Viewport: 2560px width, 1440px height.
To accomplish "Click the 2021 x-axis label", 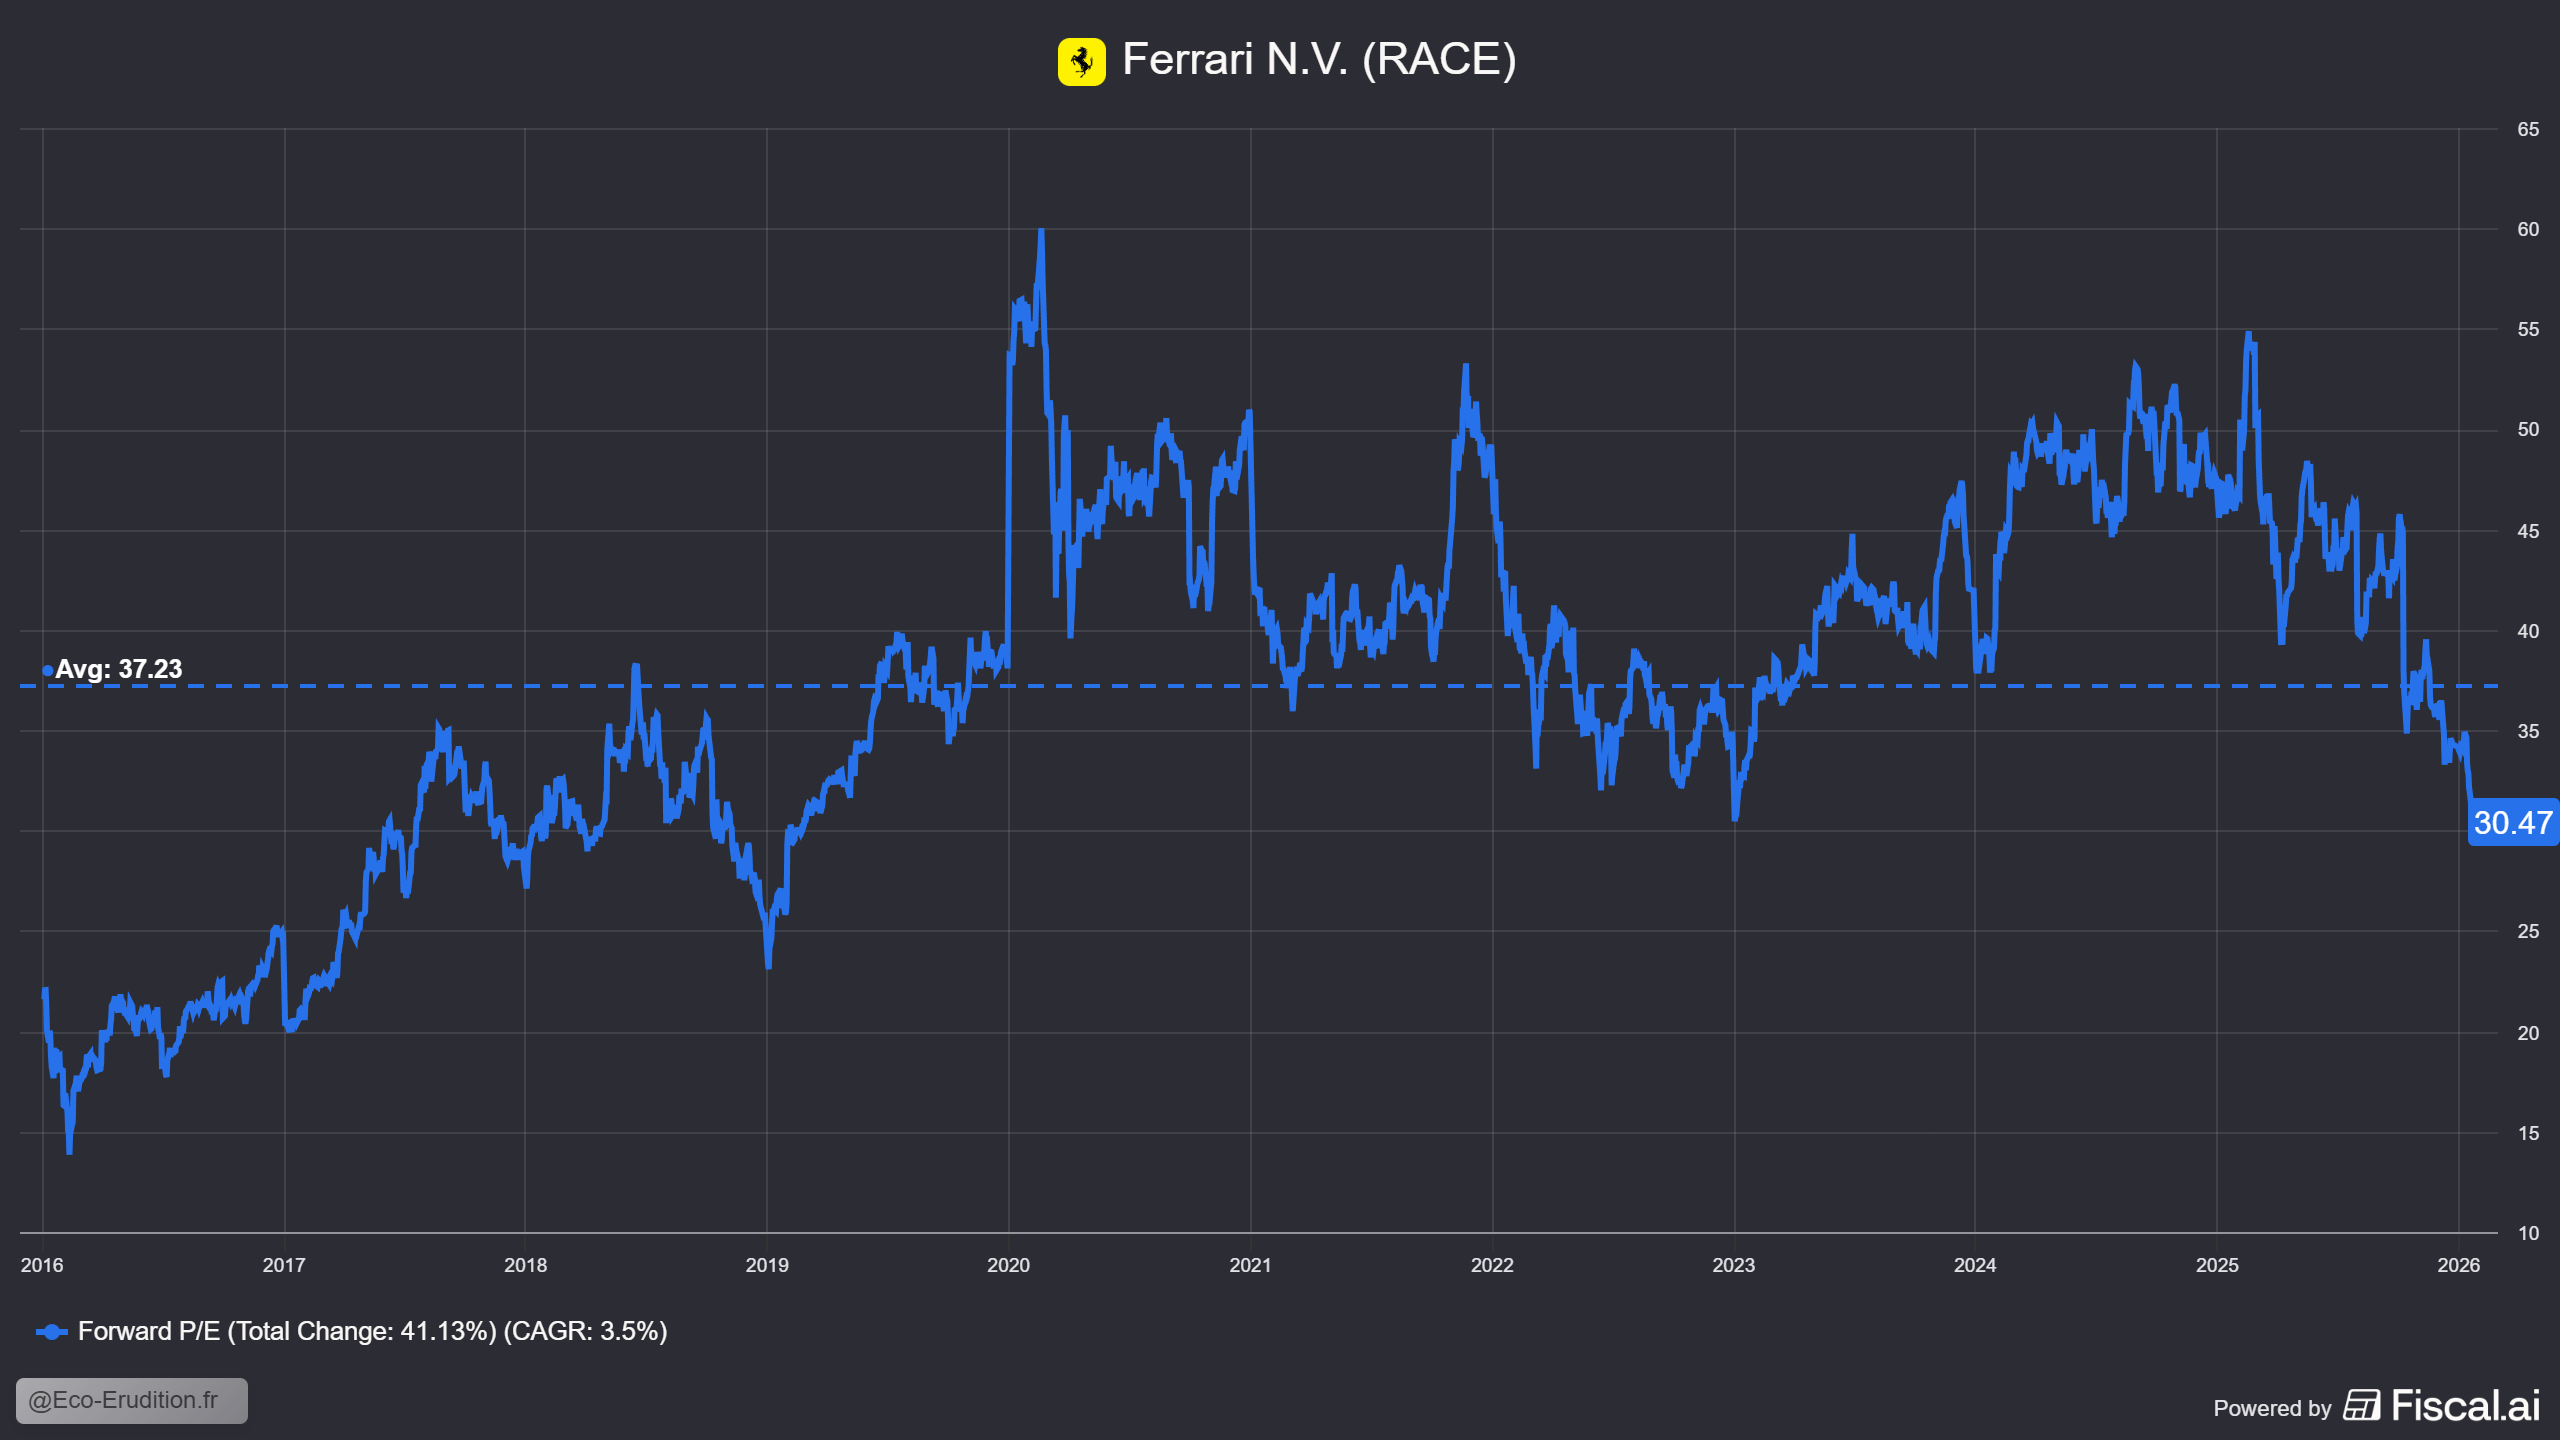I will [x=1250, y=1265].
